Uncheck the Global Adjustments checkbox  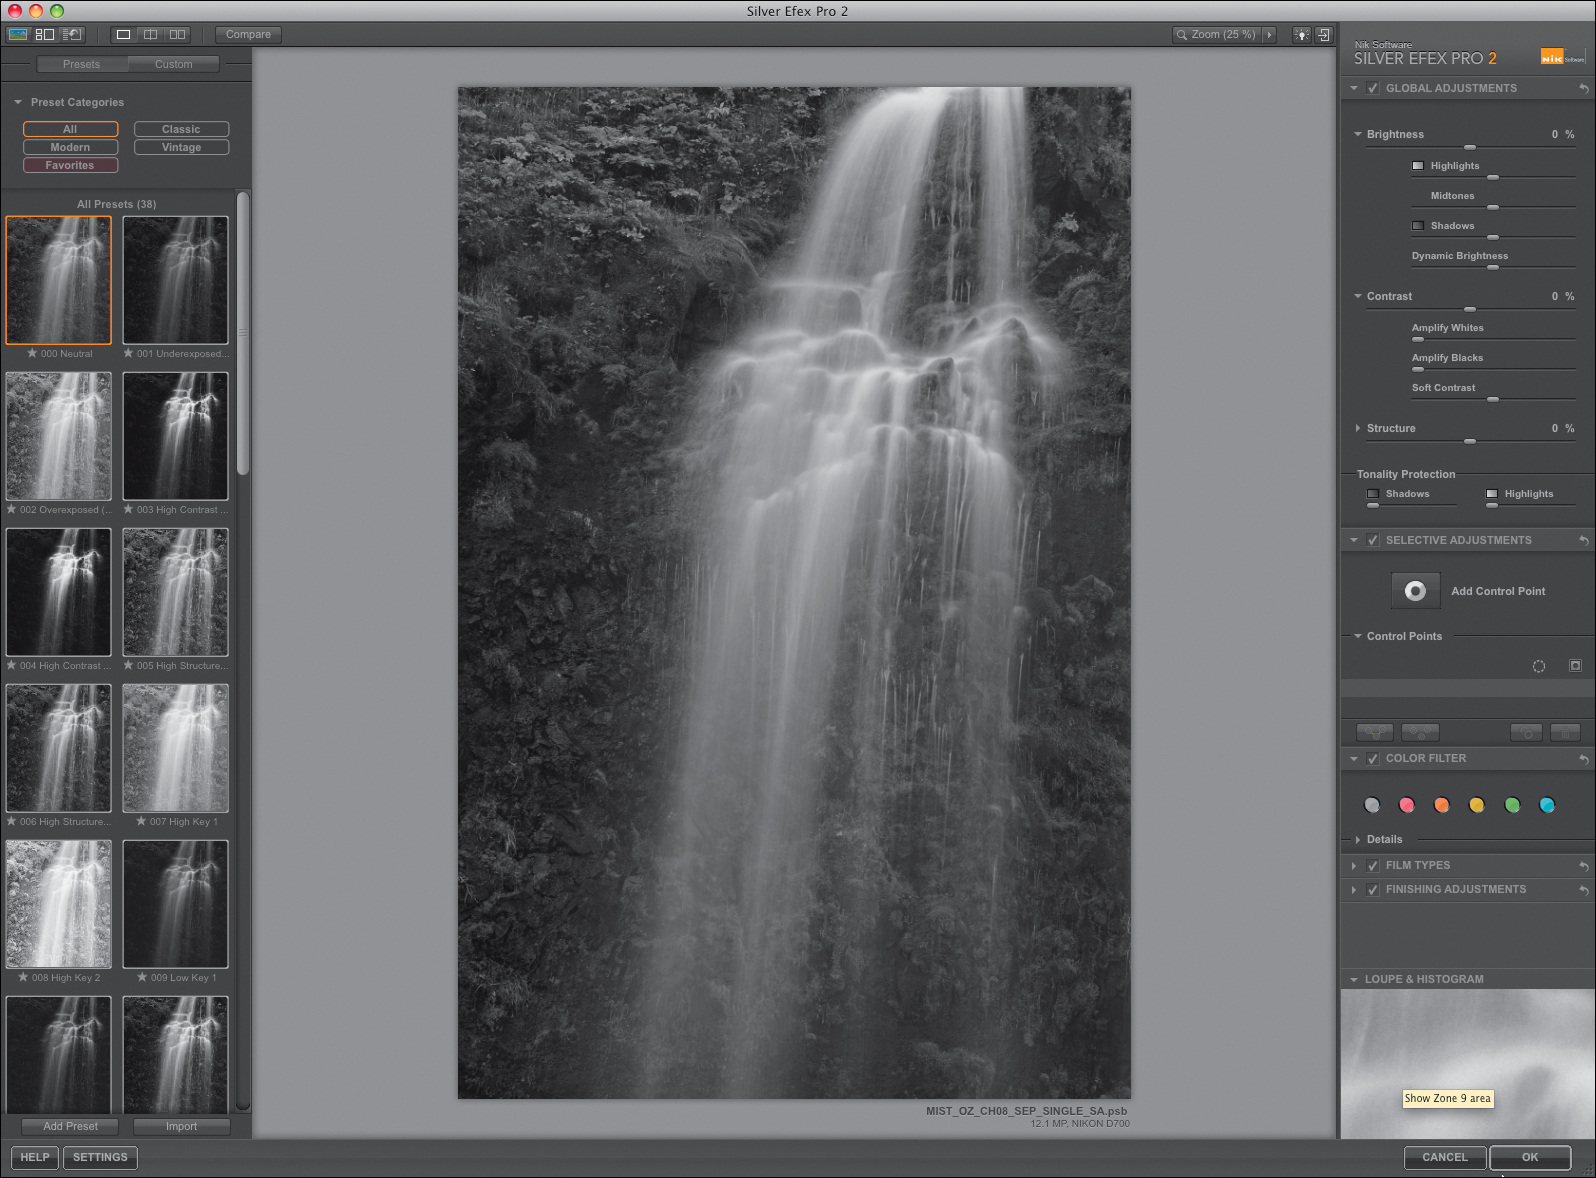(1373, 88)
